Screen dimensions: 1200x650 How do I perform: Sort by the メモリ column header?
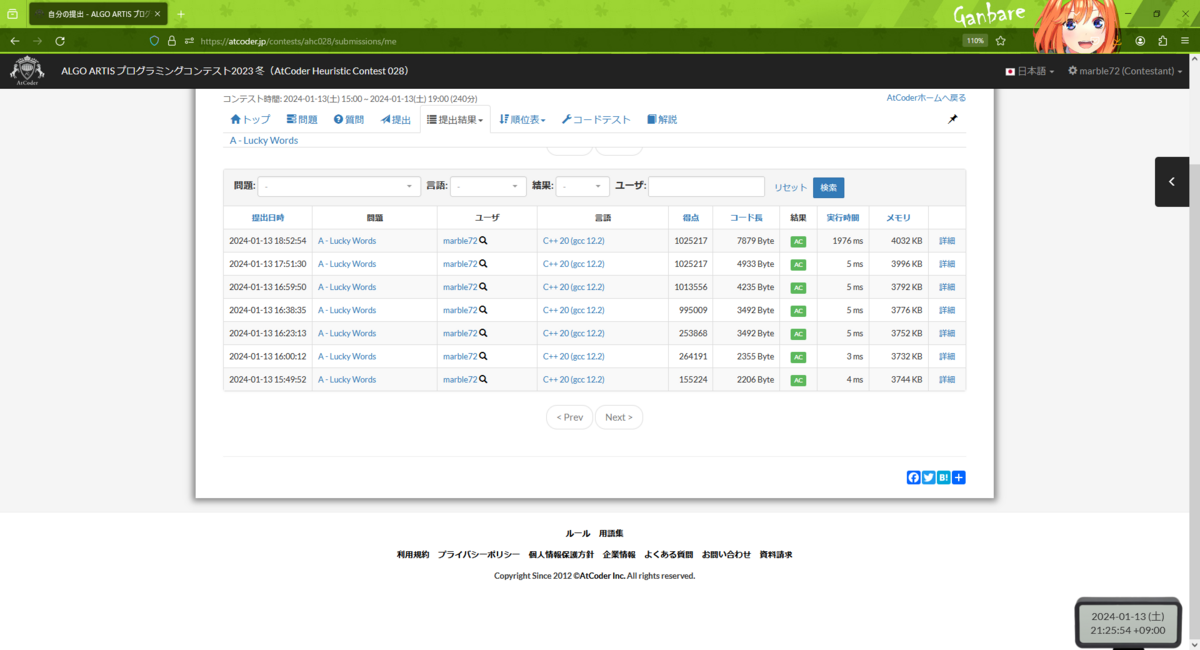pyautogui.click(x=897, y=217)
